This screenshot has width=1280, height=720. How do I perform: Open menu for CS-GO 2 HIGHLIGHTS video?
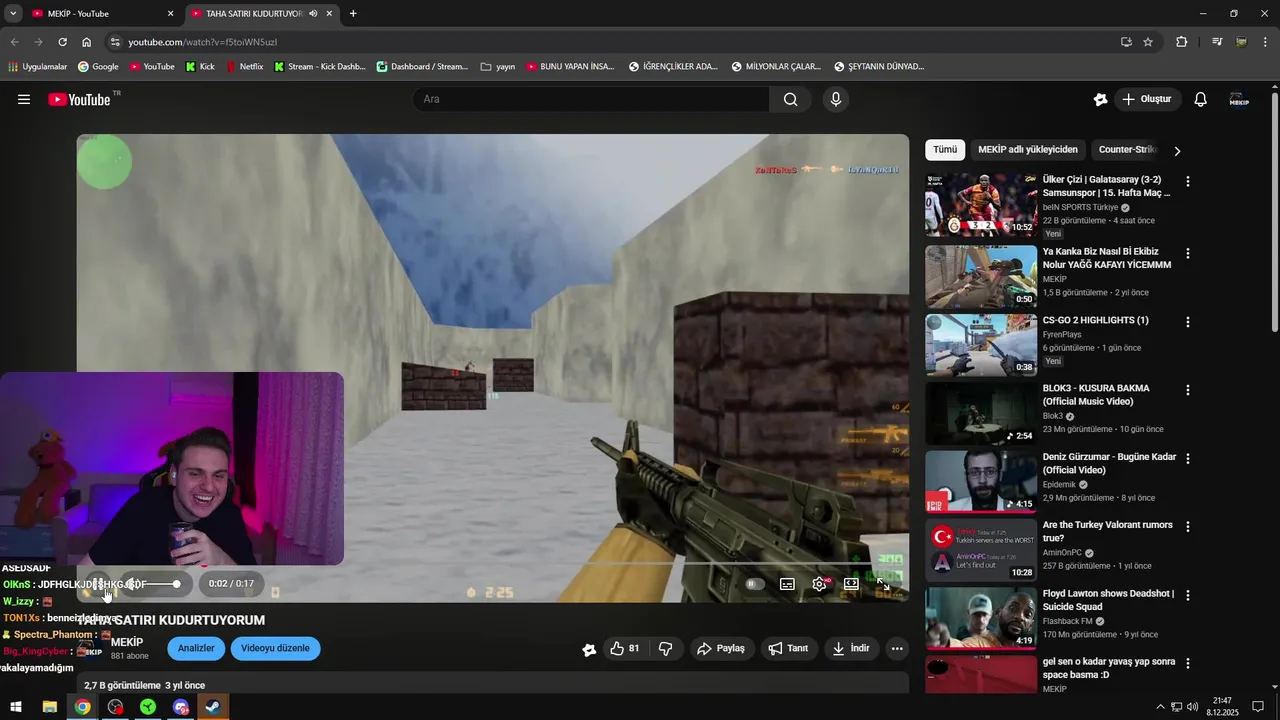coord(1188,322)
